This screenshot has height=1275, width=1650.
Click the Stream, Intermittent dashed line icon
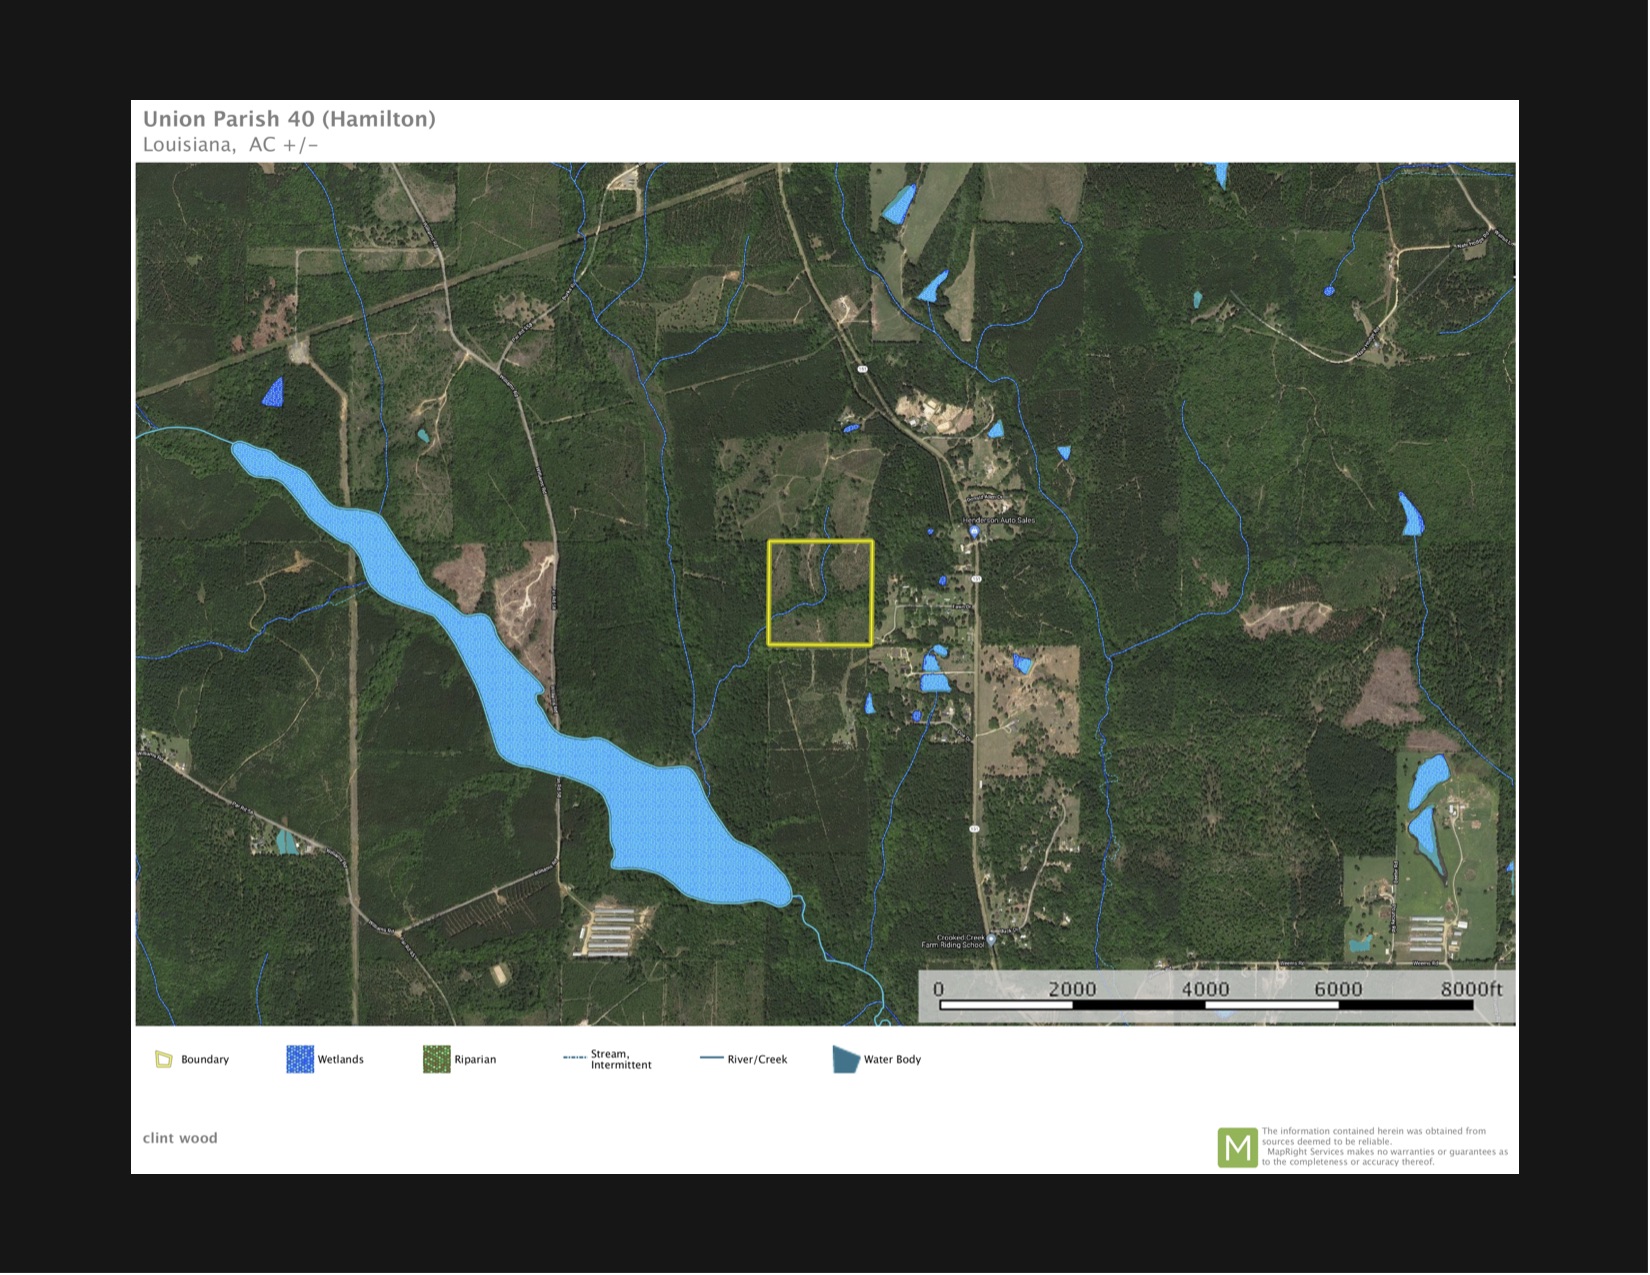pyautogui.click(x=574, y=1058)
